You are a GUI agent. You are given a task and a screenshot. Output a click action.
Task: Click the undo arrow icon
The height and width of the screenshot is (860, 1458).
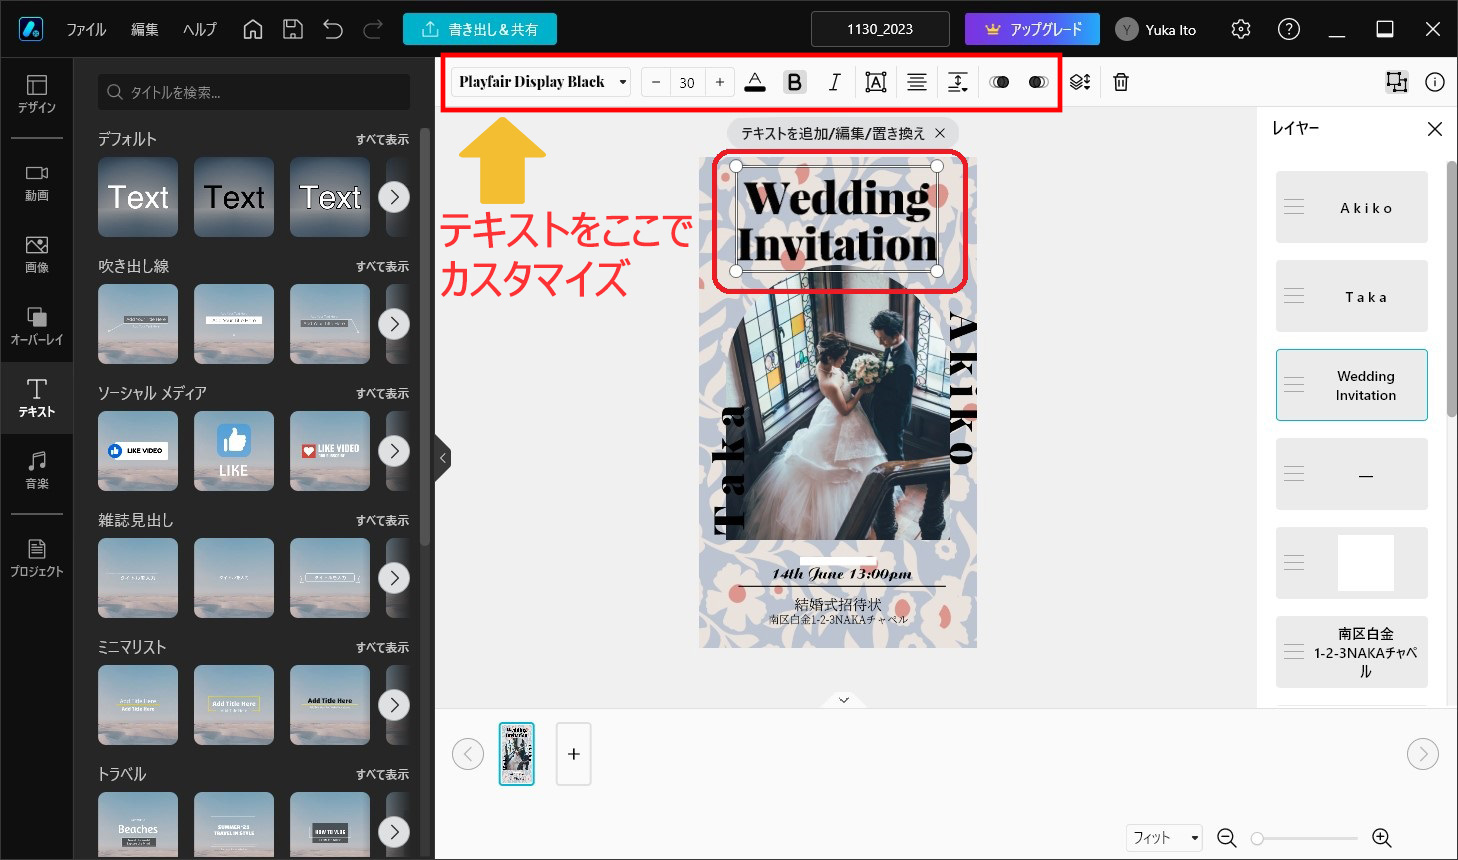coord(333,29)
